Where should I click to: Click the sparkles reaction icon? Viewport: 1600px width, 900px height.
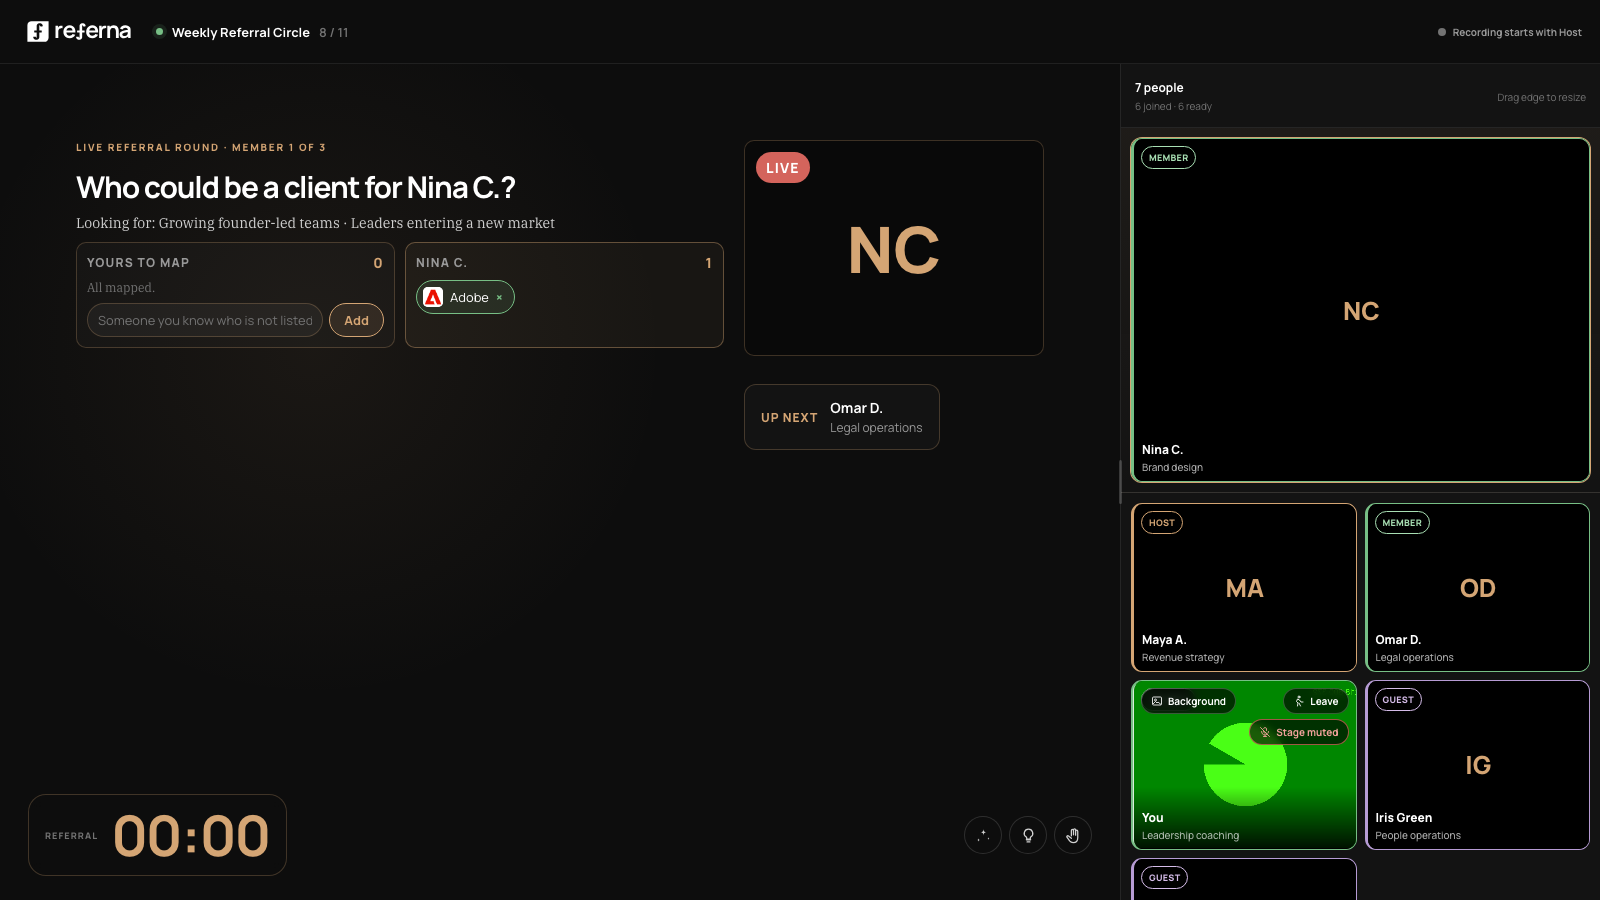(983, 835)
